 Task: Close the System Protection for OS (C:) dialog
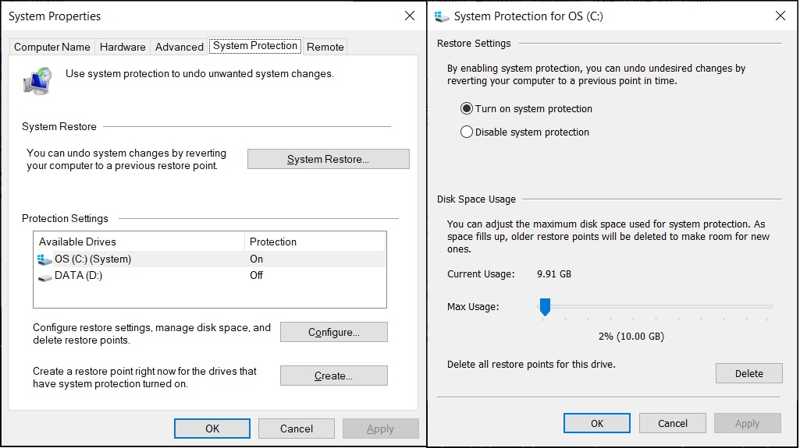click(x=781, y=16)
